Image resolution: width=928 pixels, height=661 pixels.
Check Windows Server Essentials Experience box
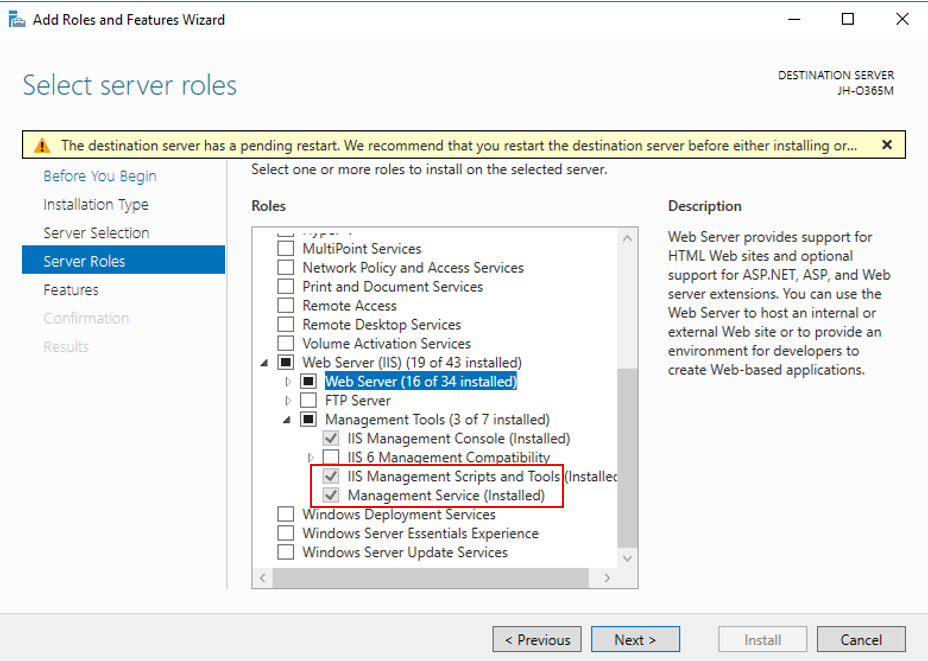coord(286,533)
